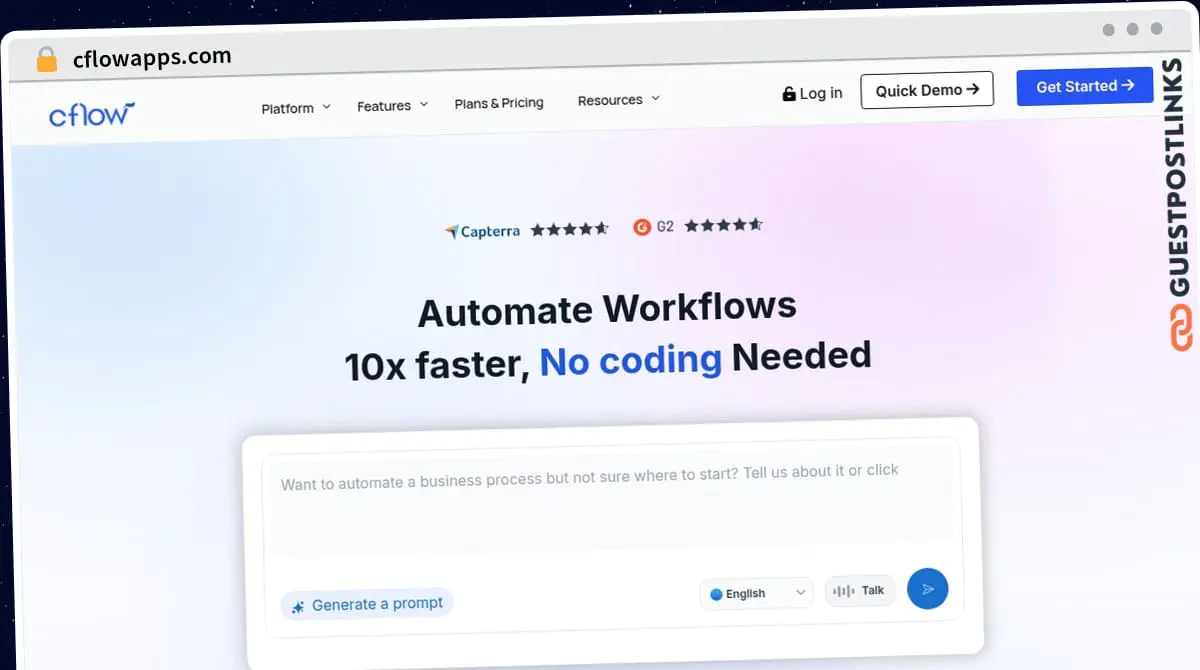Click the Guestpostlinks chain icon

1181,329
